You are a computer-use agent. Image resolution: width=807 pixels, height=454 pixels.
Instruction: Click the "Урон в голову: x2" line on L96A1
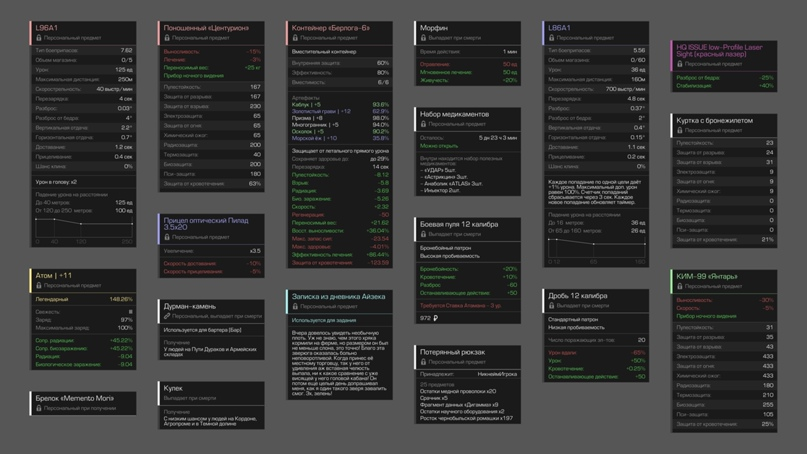pyautogui.click(x=56, y=182)
